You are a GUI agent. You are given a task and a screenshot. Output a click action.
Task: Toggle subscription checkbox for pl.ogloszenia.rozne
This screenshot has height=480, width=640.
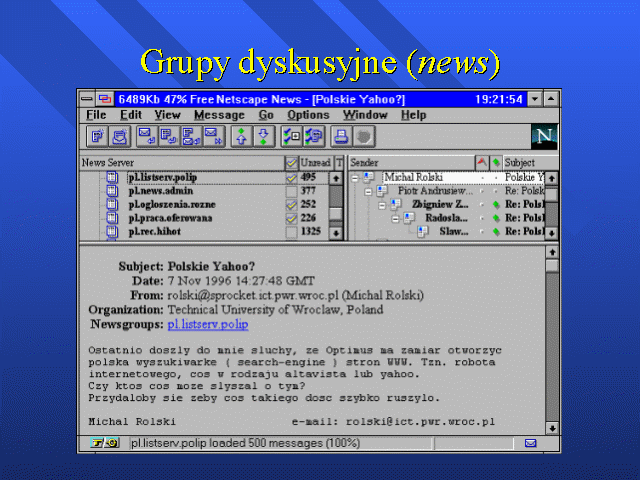pyautogui.click(x=291, y=204)
